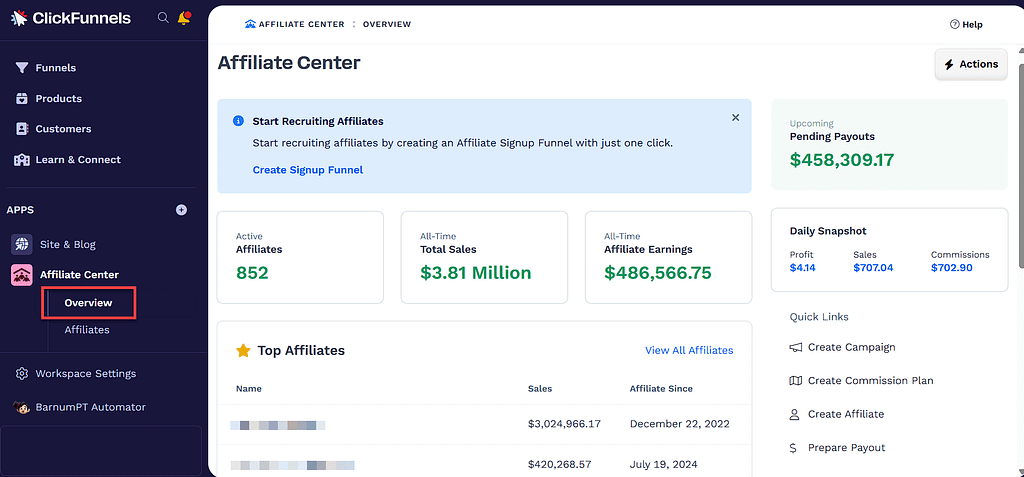Click the $3,024,966.17 sales cell
The height and width of the screenshot is (477, 1024).
point(564,424)
